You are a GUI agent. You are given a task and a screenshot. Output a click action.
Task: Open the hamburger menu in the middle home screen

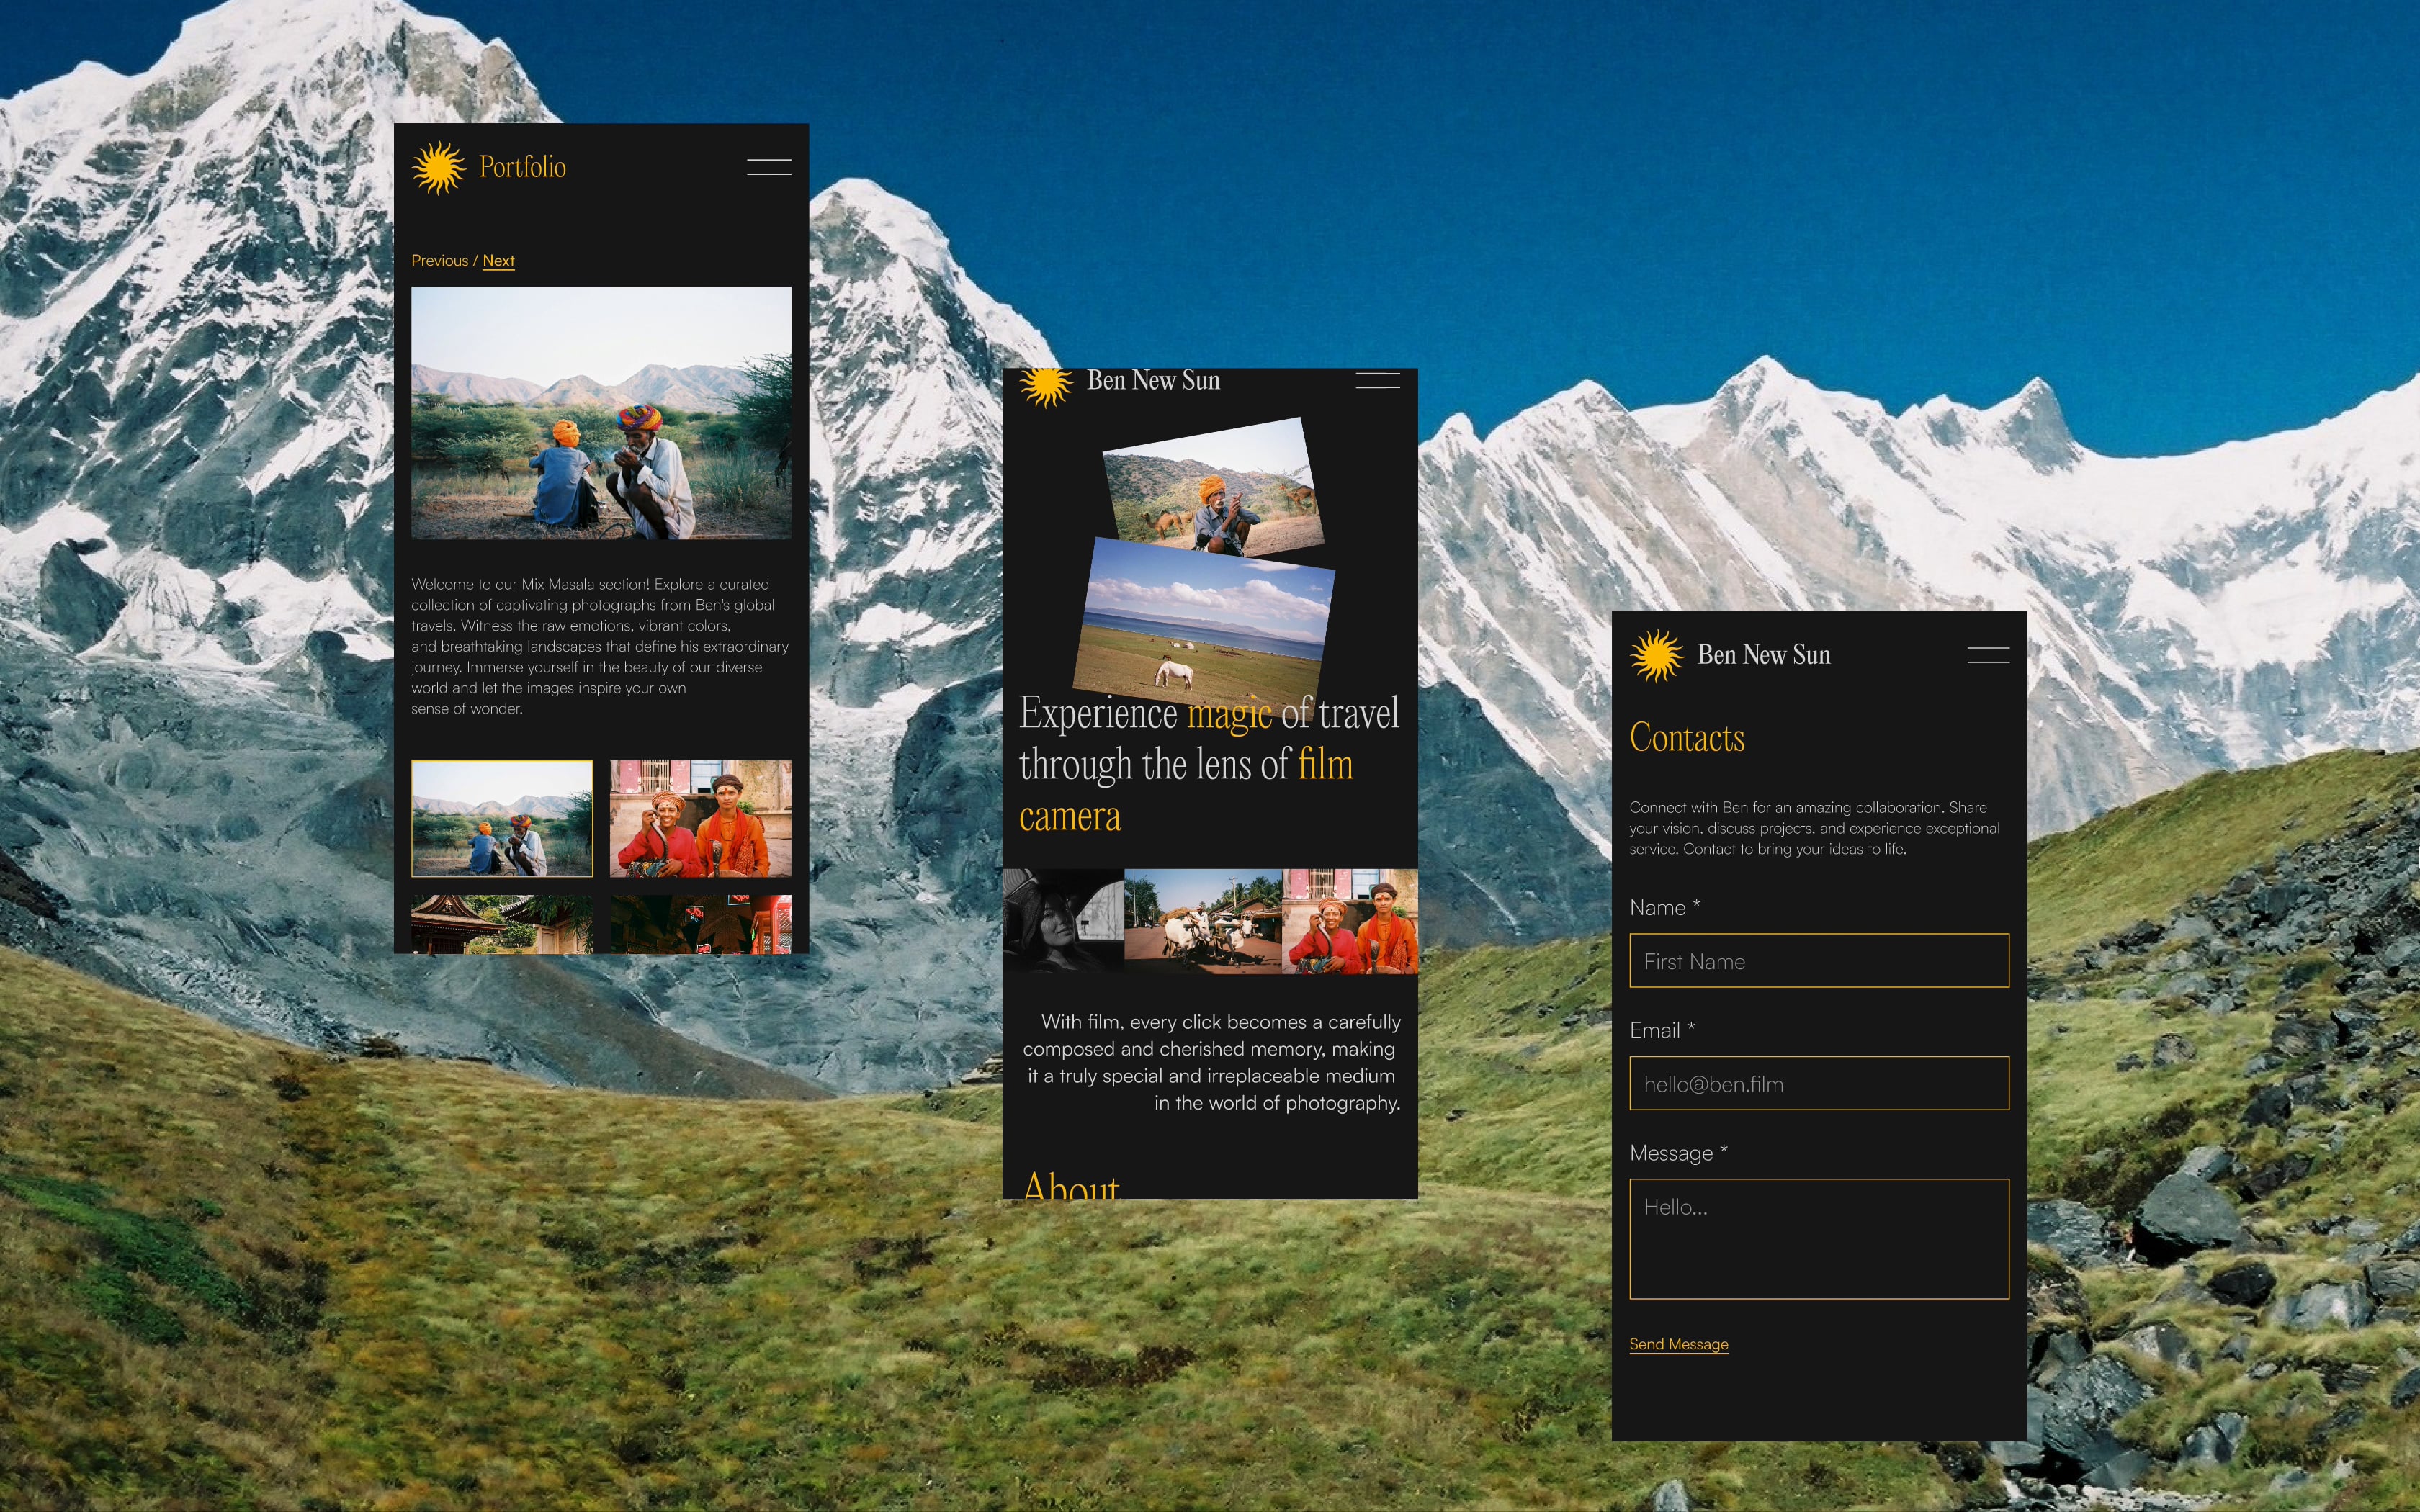coord(1377,380)
